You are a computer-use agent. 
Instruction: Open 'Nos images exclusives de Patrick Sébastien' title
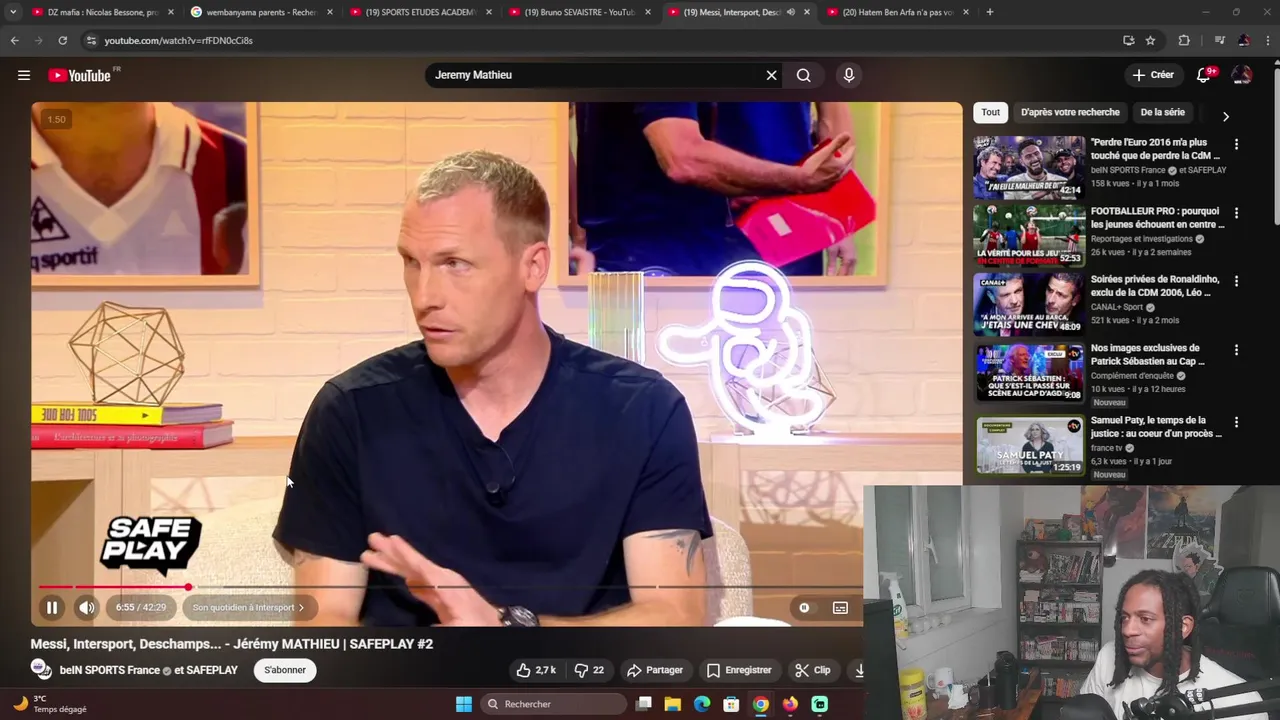click(x=1149, y=354)
